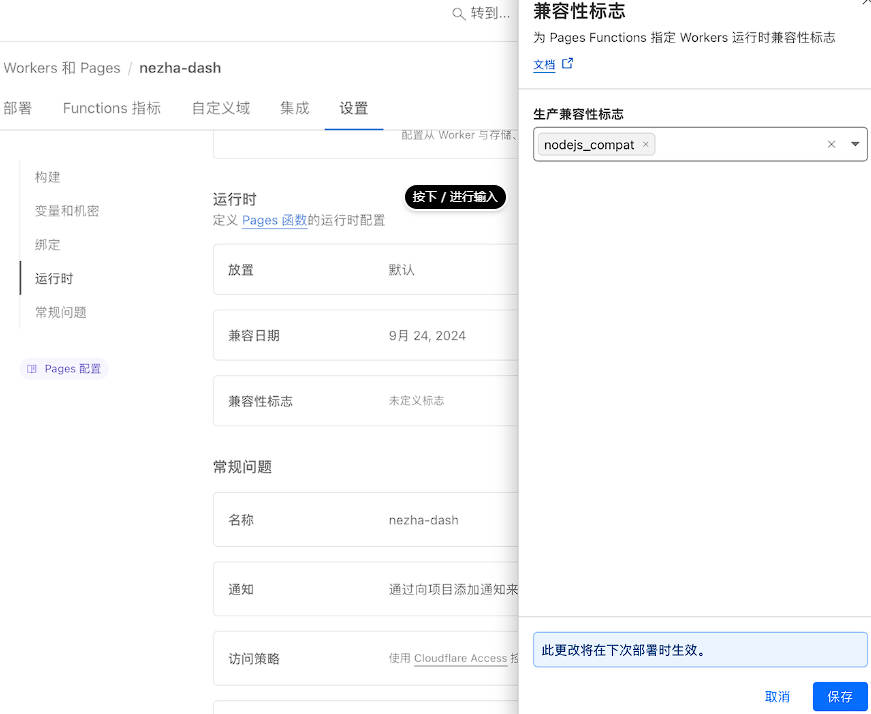Open the 部署 tab
The image size is (871, 714).
point(18,108)
